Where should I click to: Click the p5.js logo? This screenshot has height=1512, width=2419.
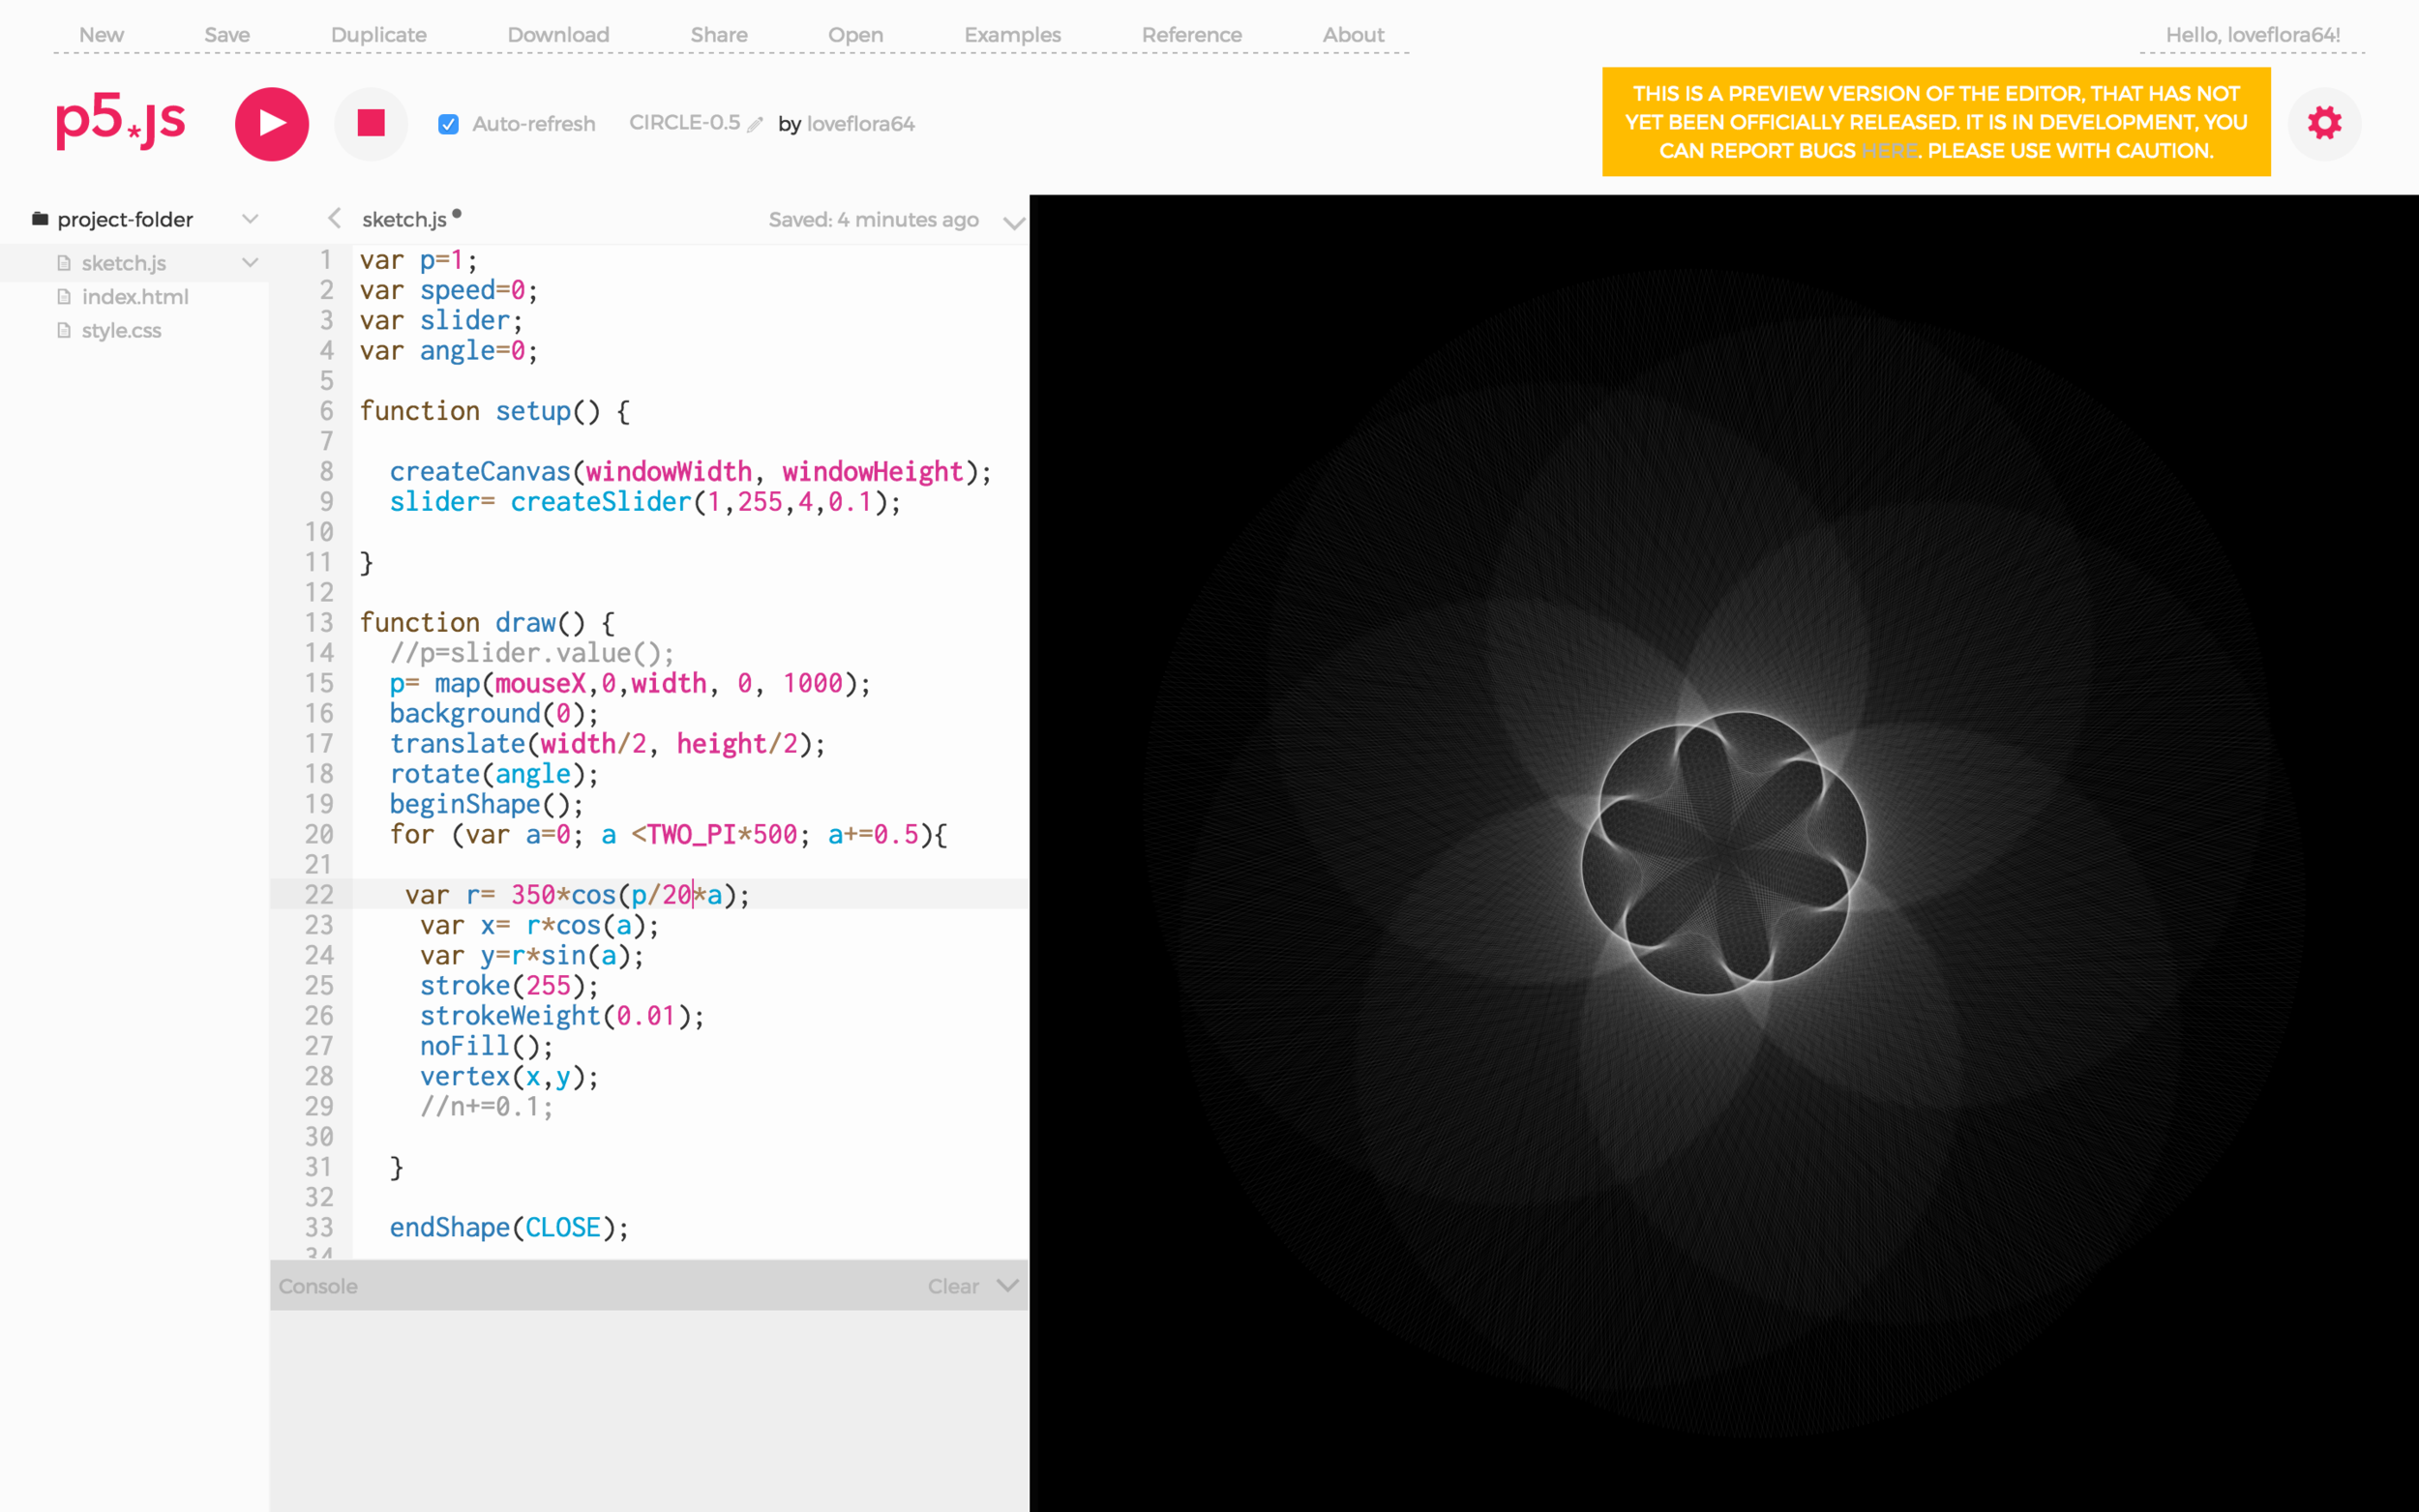click(120, 121)
